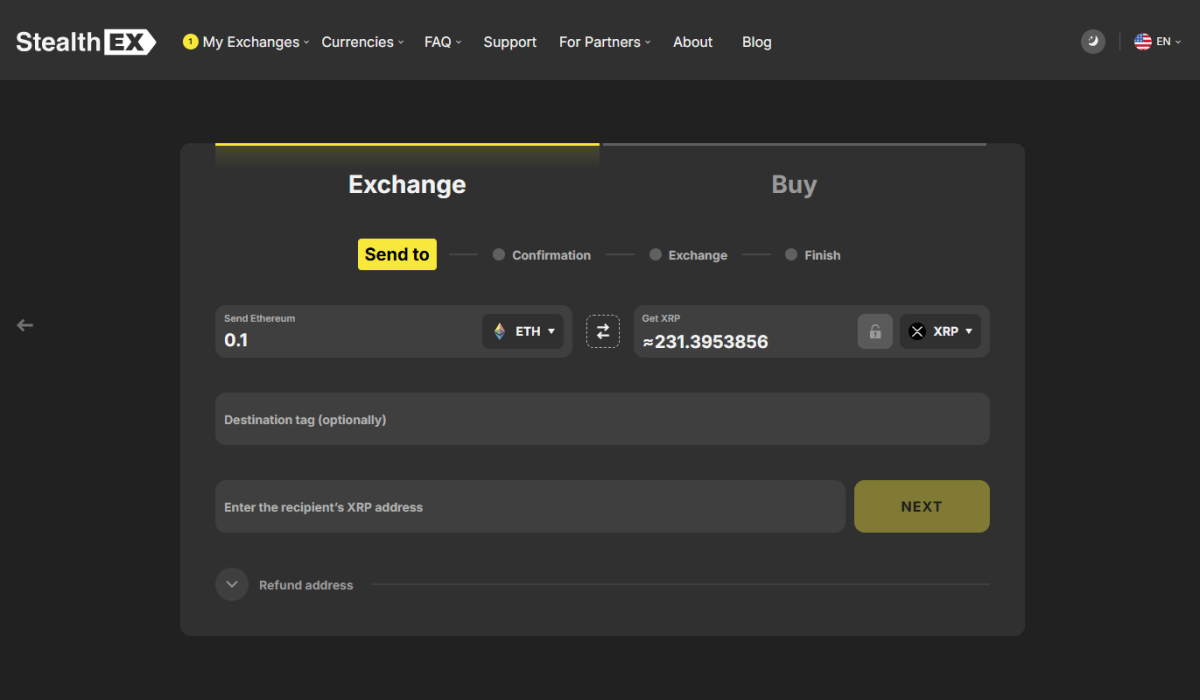The height and width of the screenshot is (700, 1200).
Task: Select the Exchange tab
Action: coord(407,185)
